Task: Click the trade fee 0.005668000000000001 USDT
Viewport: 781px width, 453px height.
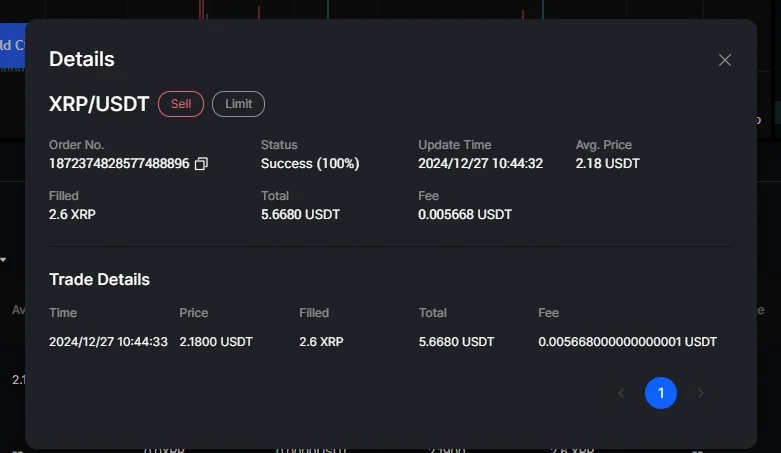Action: coord(627,342)
